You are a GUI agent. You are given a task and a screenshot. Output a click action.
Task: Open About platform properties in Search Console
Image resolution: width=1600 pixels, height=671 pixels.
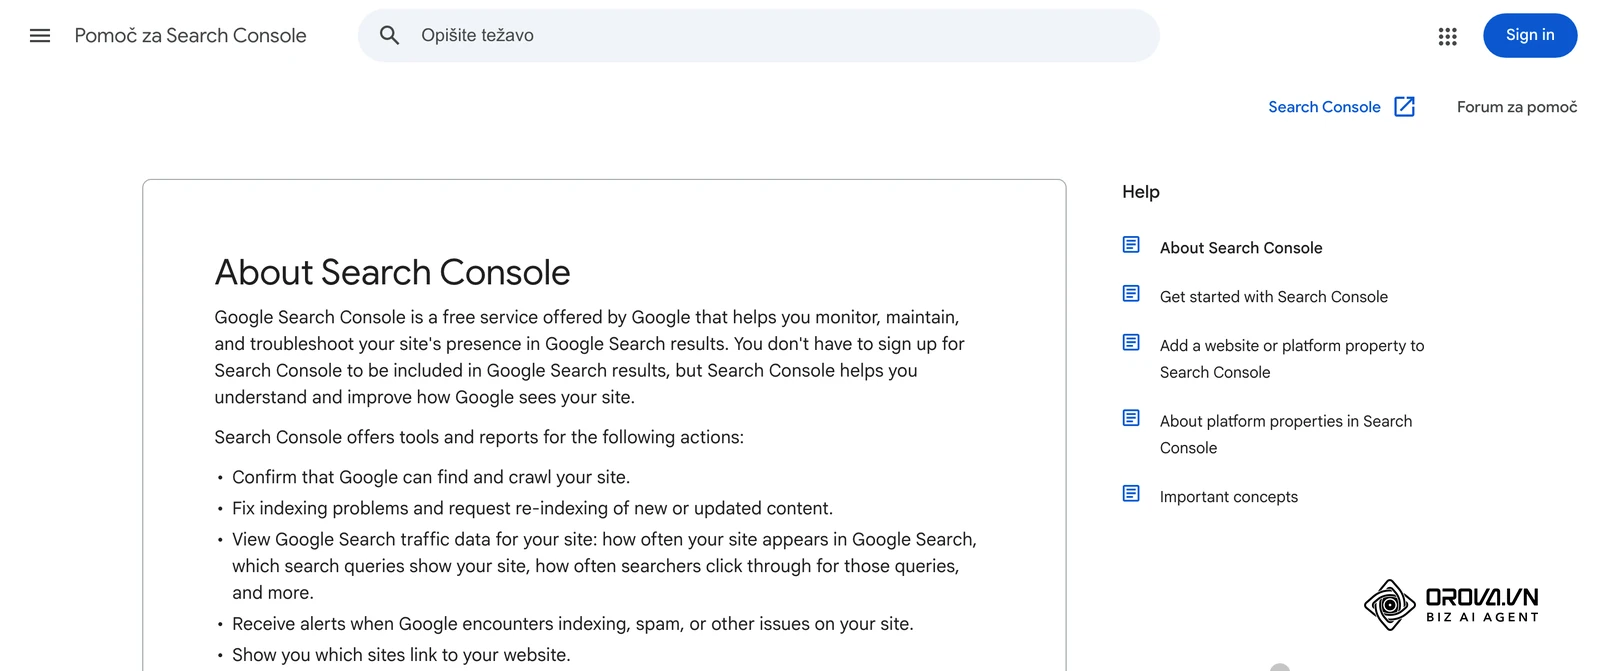(1286, 435)
